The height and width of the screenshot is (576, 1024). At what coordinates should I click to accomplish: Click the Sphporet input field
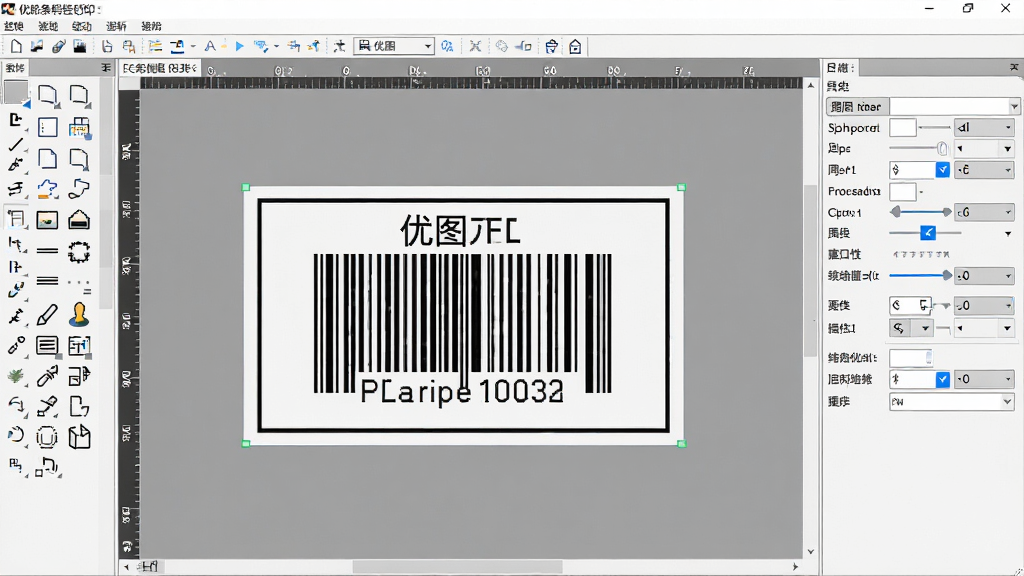pyautogui.click(x=903, y=127)
